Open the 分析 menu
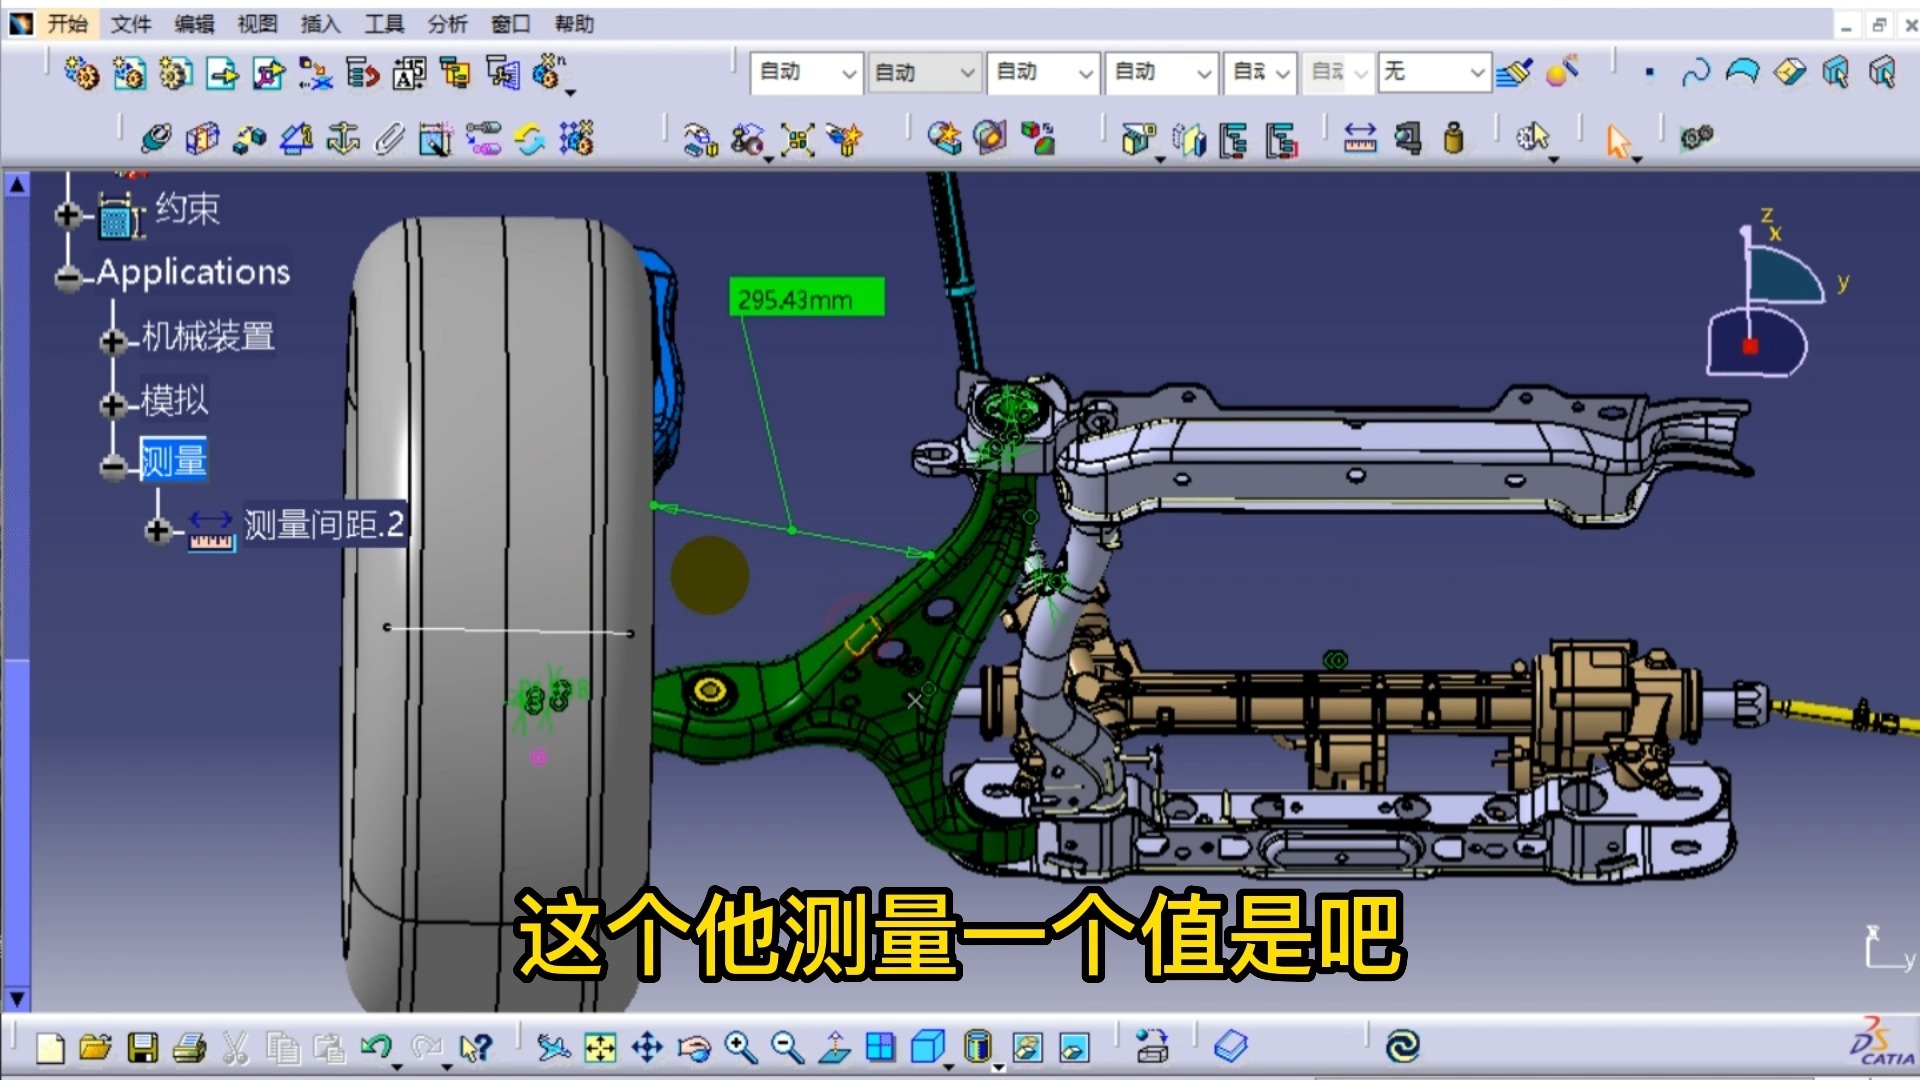The height and width of the screenshot is (1080, 1920). 448,24
